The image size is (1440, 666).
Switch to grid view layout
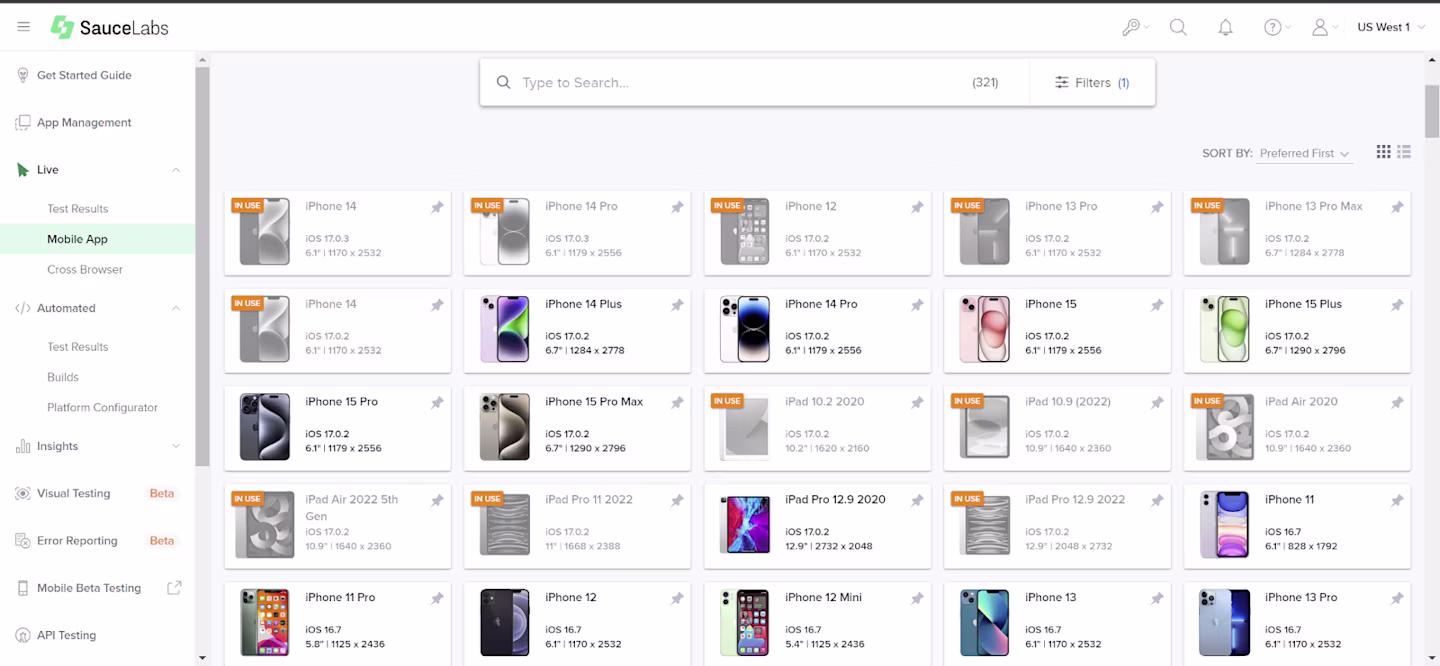tap(1383, 152)
